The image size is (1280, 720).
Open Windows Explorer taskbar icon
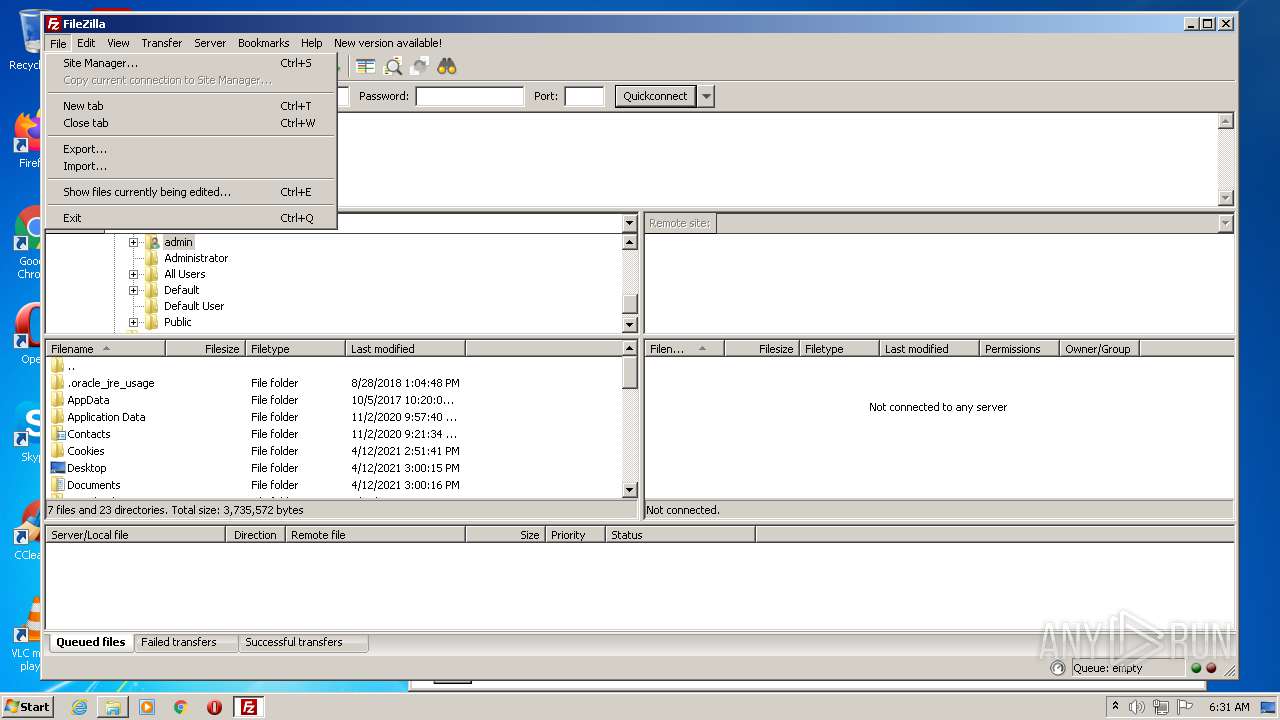(x=113, y=707)
